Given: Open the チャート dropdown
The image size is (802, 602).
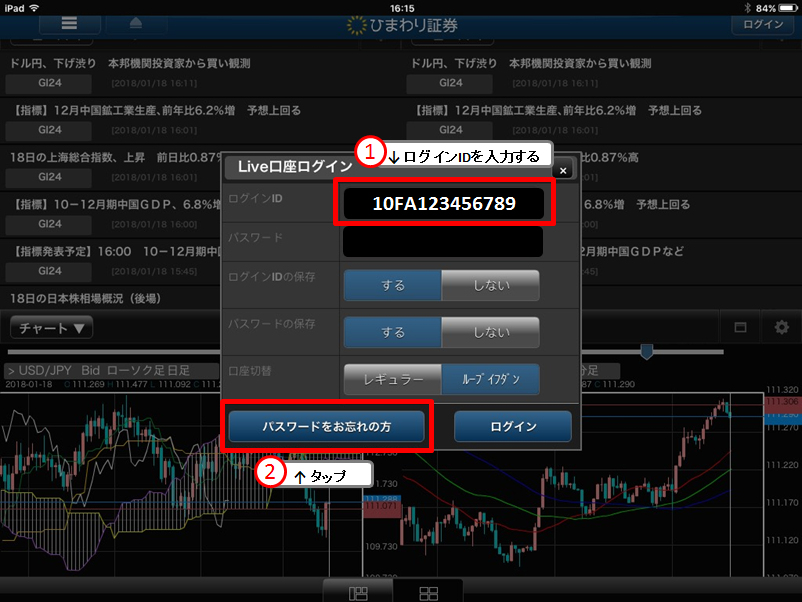Looking at the screenshot, I should (x=51, y=328).
